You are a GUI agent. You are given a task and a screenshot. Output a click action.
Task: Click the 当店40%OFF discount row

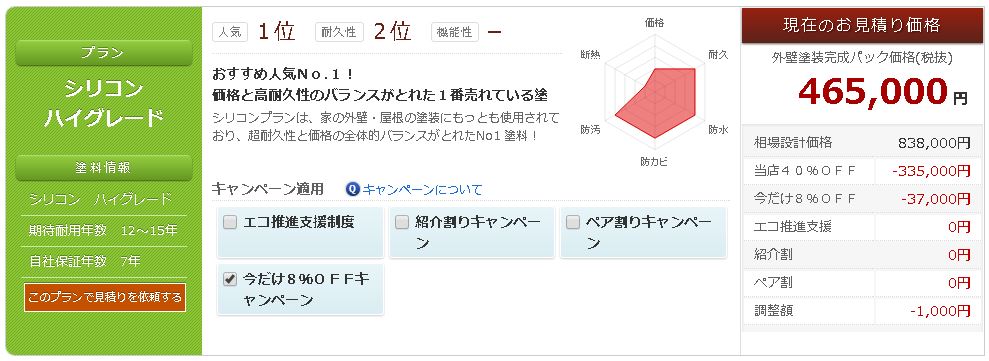862,171
